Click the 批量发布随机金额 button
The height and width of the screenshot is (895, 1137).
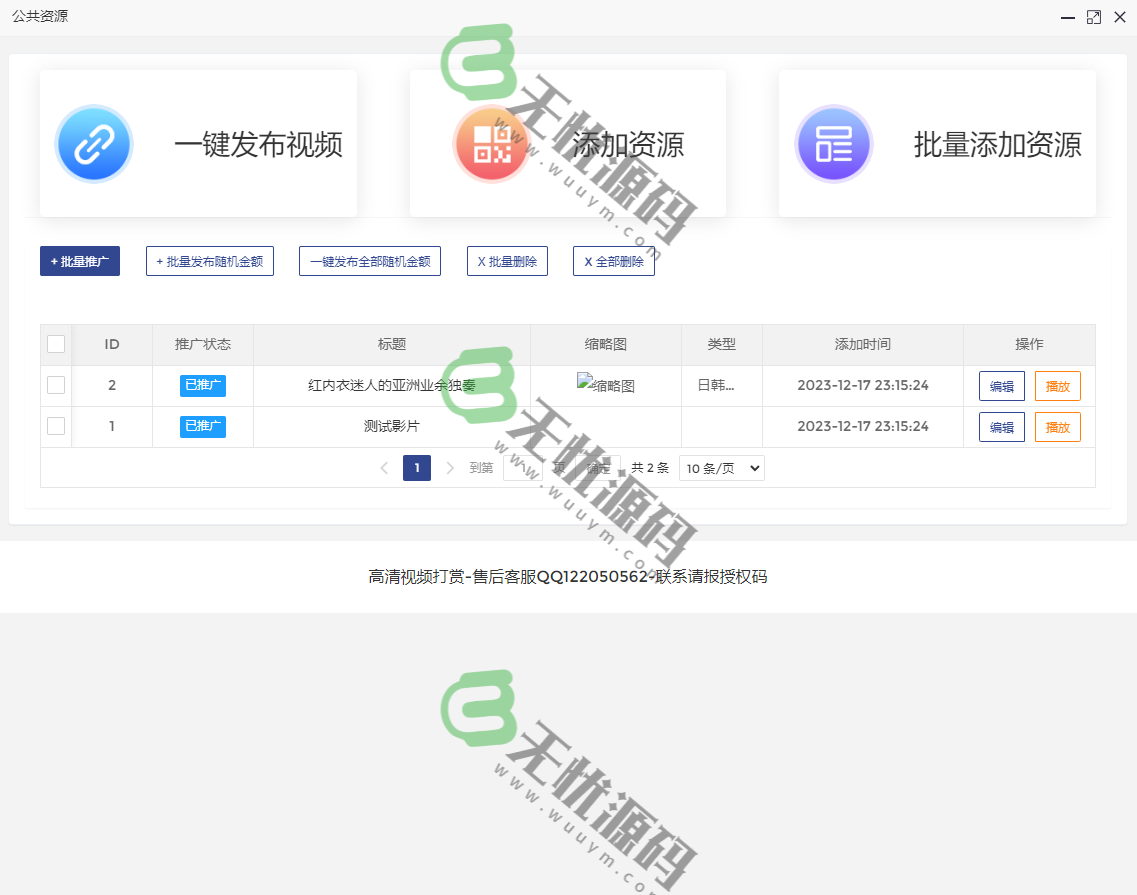[209, 260]
